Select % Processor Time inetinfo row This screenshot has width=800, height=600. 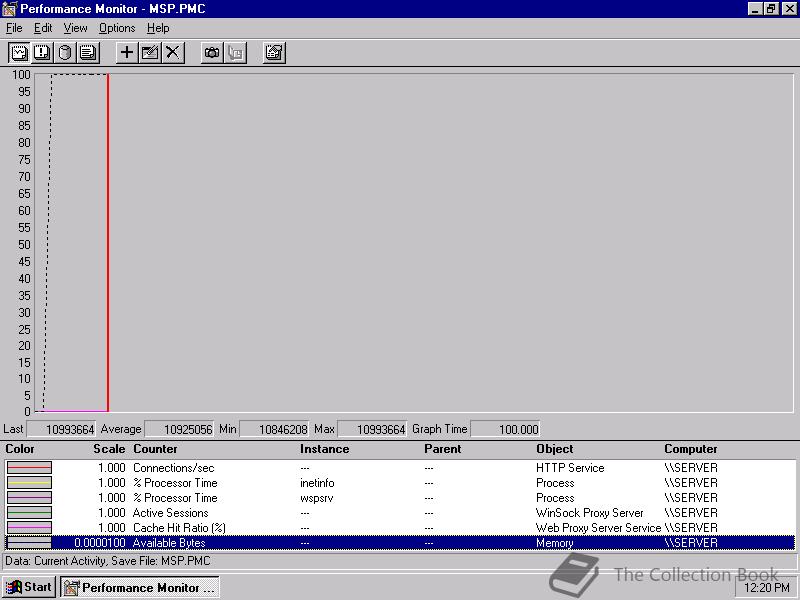(400, 483)
